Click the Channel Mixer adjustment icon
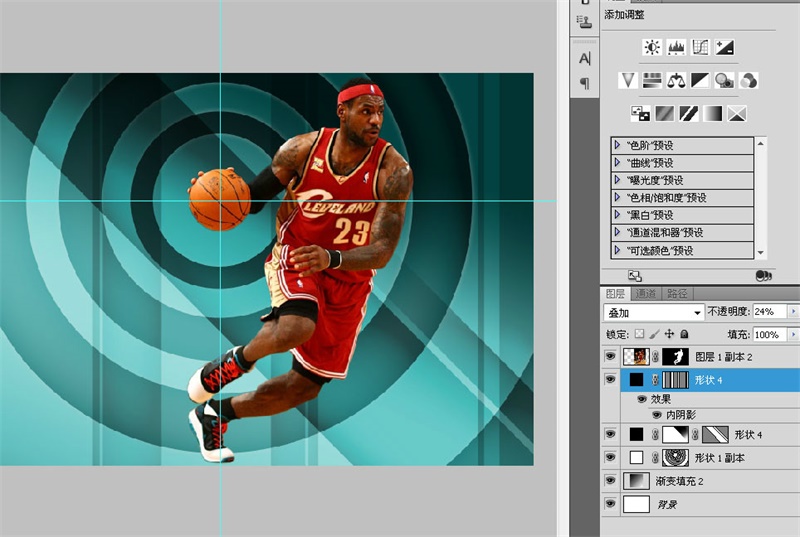This screenshot has width=800, height=537. click(x=748, y=80)
